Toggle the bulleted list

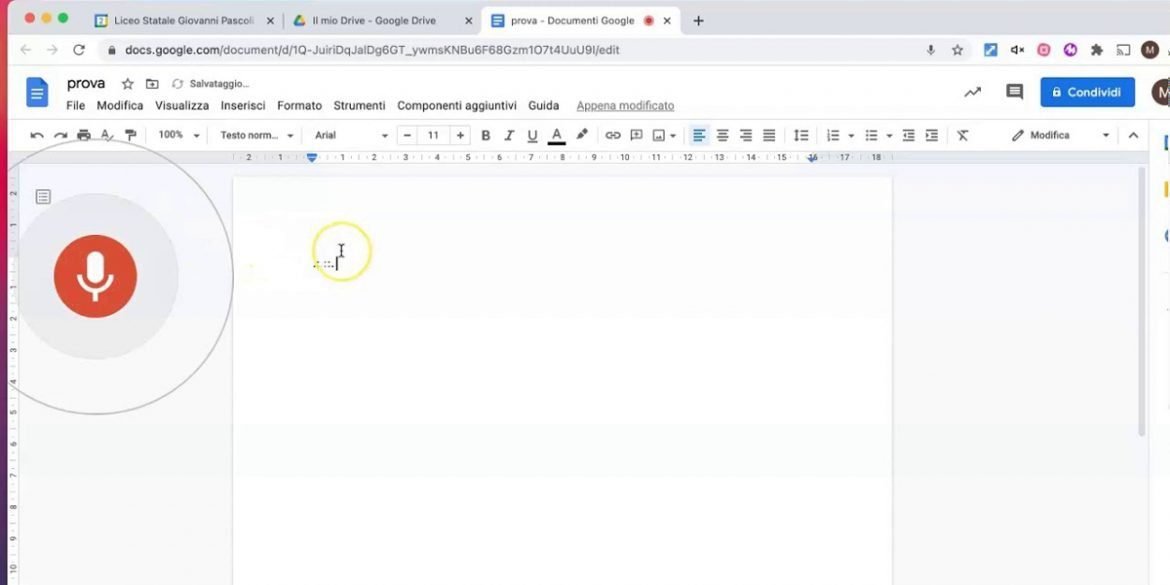872,135
